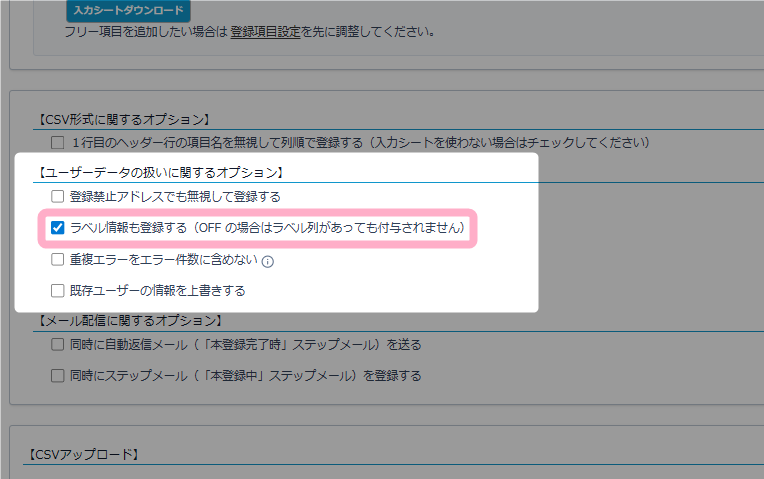Click the 本登録完了時 auto-reply mail label text
Image resolution: width=764 pixels, height=479 pixels.
click(x=245, y=345)
